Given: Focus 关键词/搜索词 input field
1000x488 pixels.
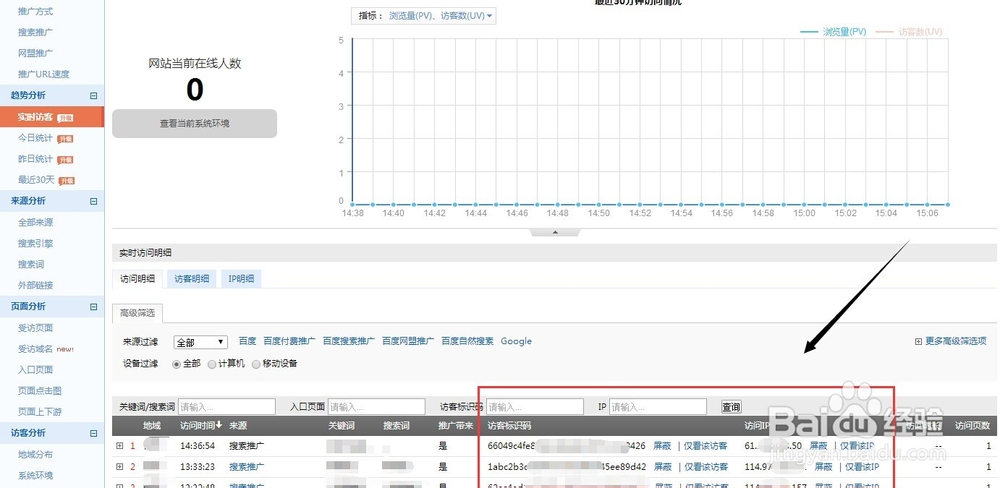Looking at the screenshot, I should 226,407.
